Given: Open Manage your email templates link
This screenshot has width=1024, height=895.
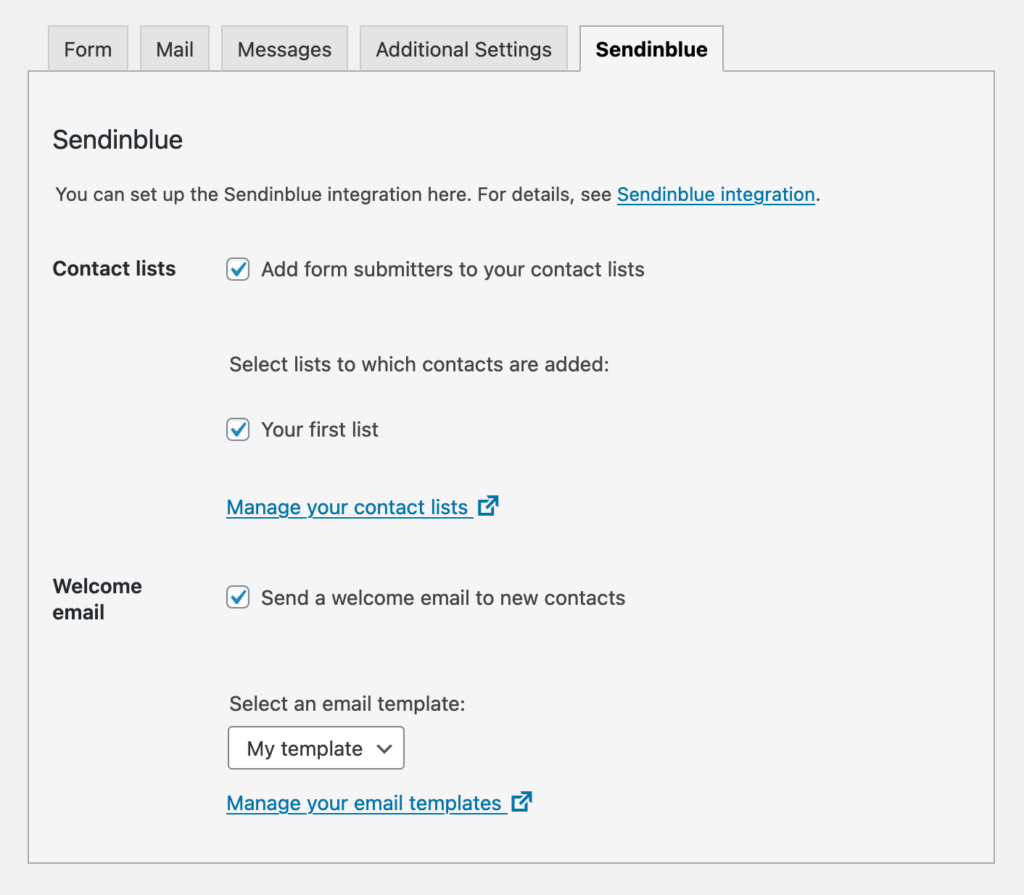Looking at the screenshot, I should pyautogui.click(x=364, y=803).
